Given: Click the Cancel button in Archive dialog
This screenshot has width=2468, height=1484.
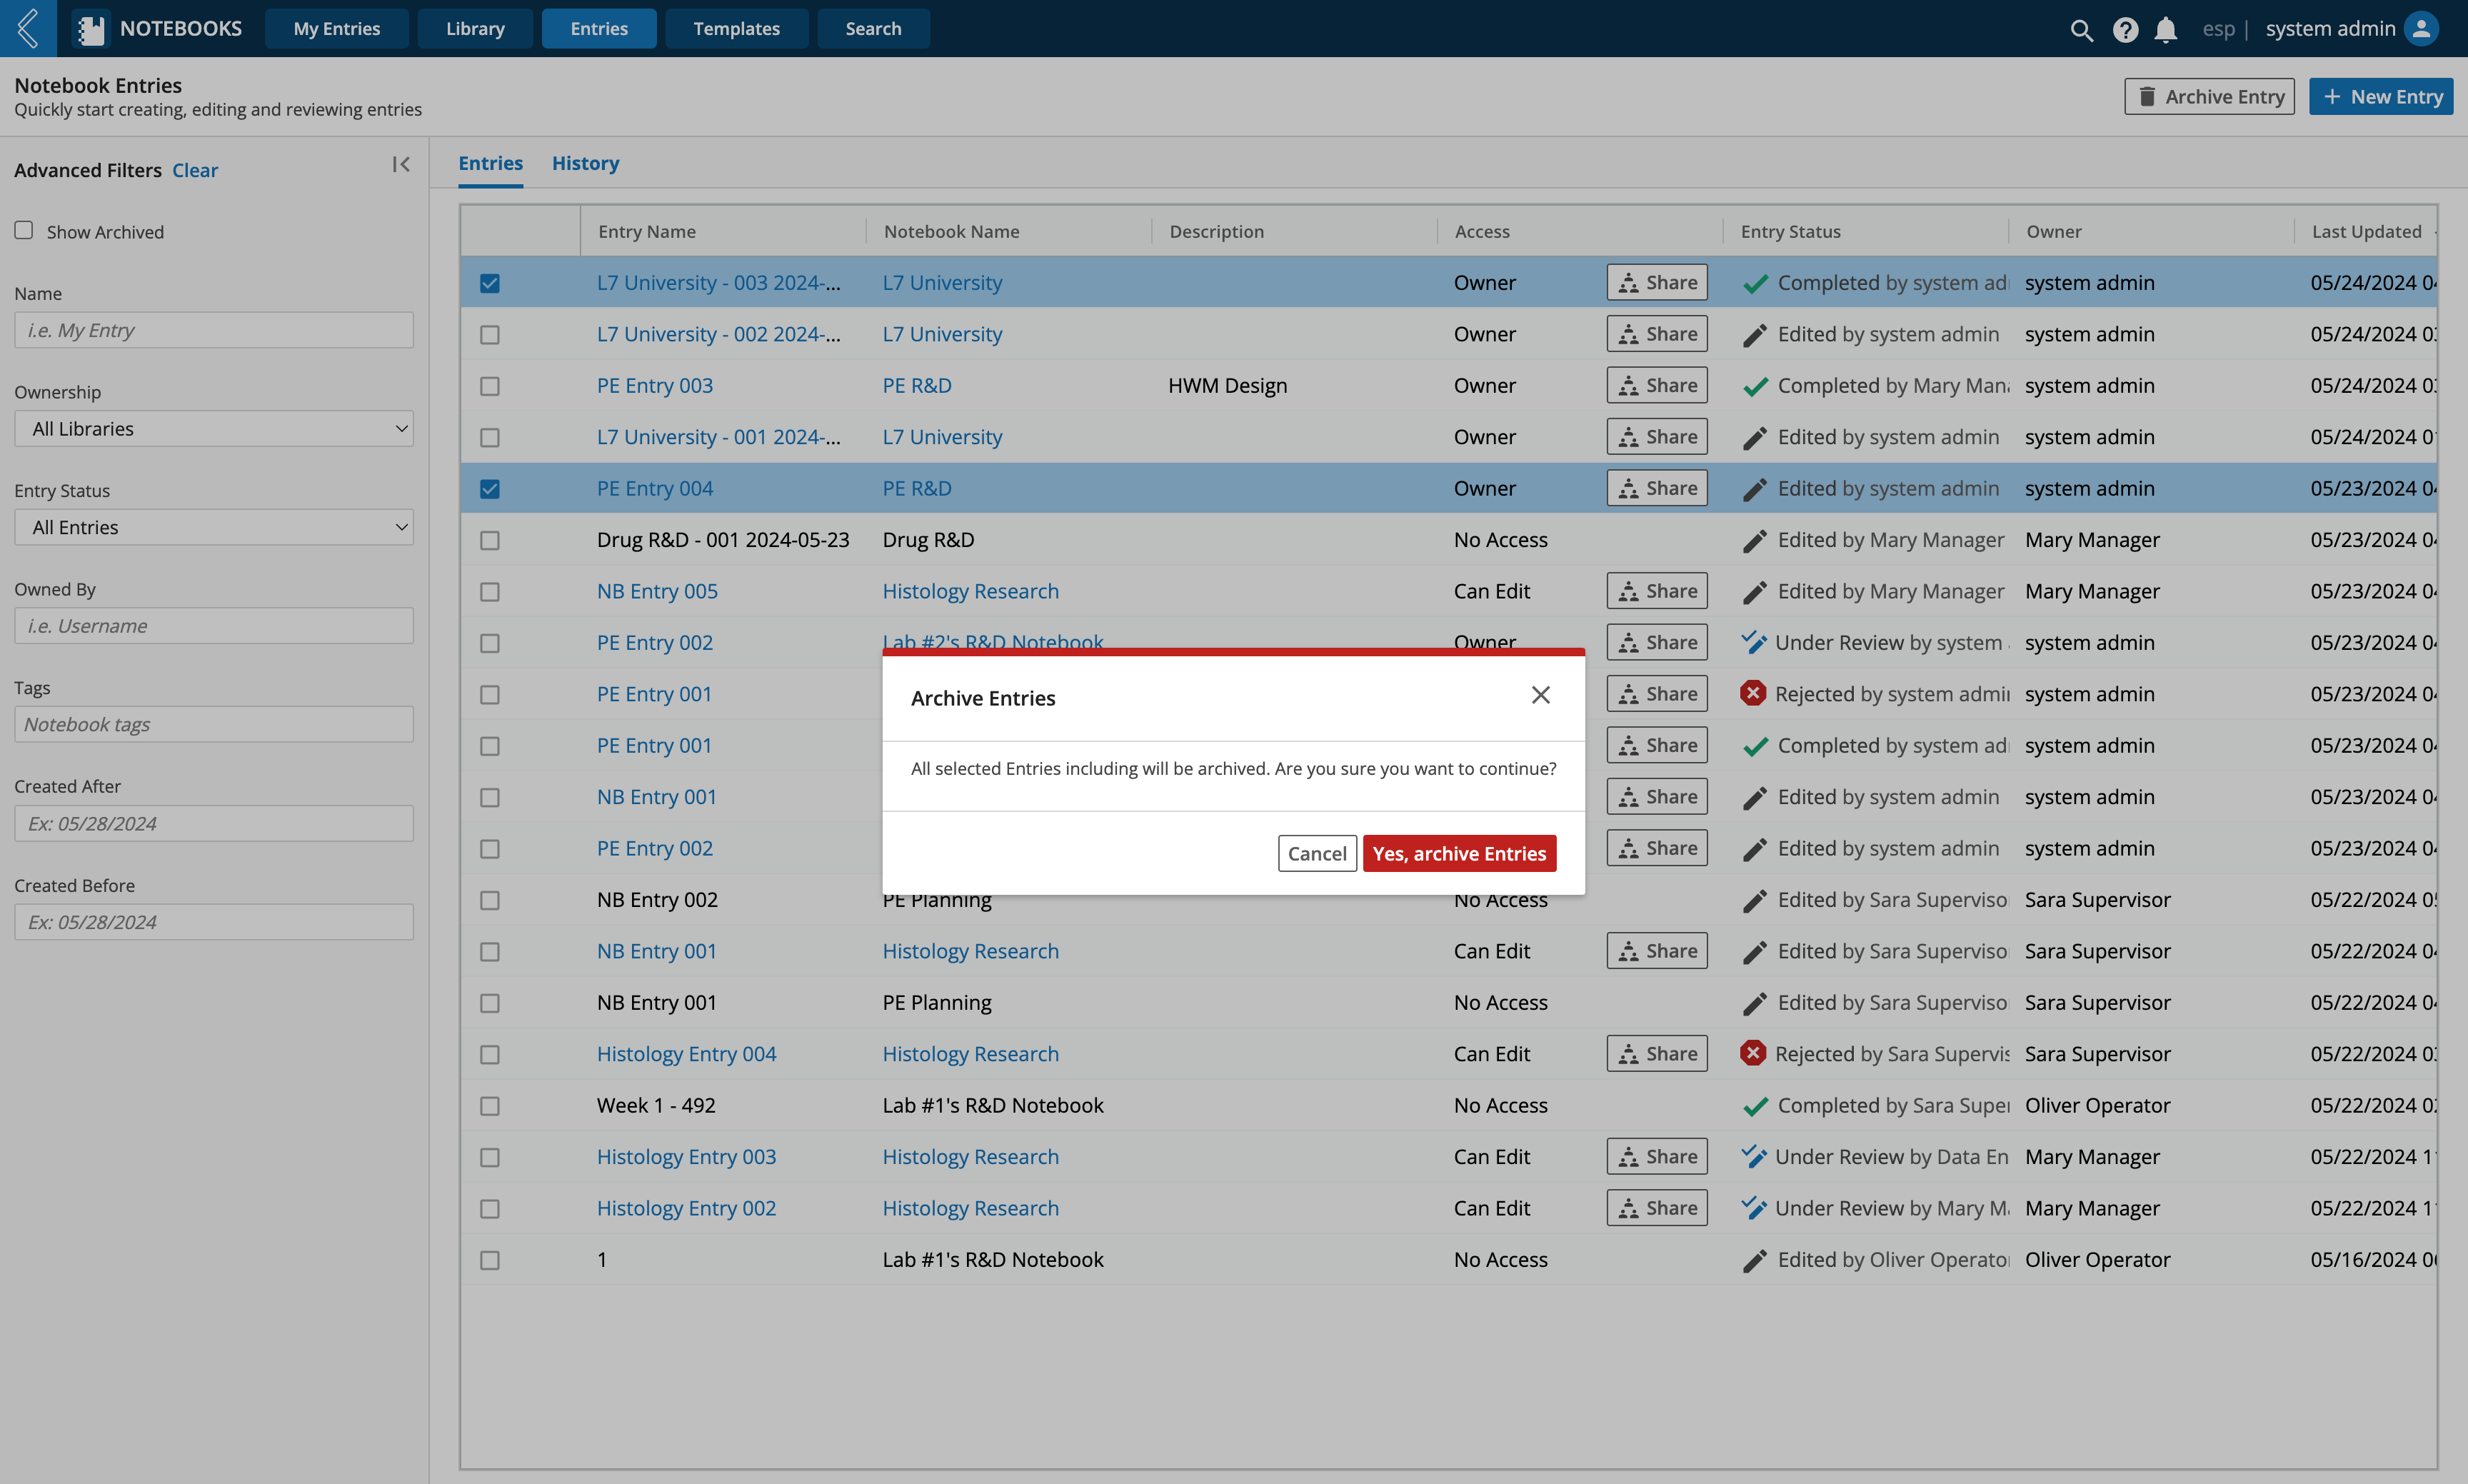Looking at the screenshot, I should pyautogui.click(x=1318, y=853).
